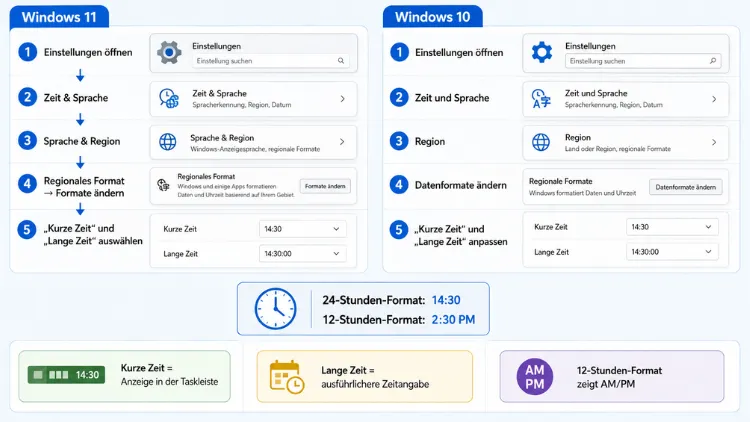Image resolution: width=750 pixels, height=422 pixels.
Task: Open the Zeit & Sprache chevron arrow
Action: click(342, 99)
